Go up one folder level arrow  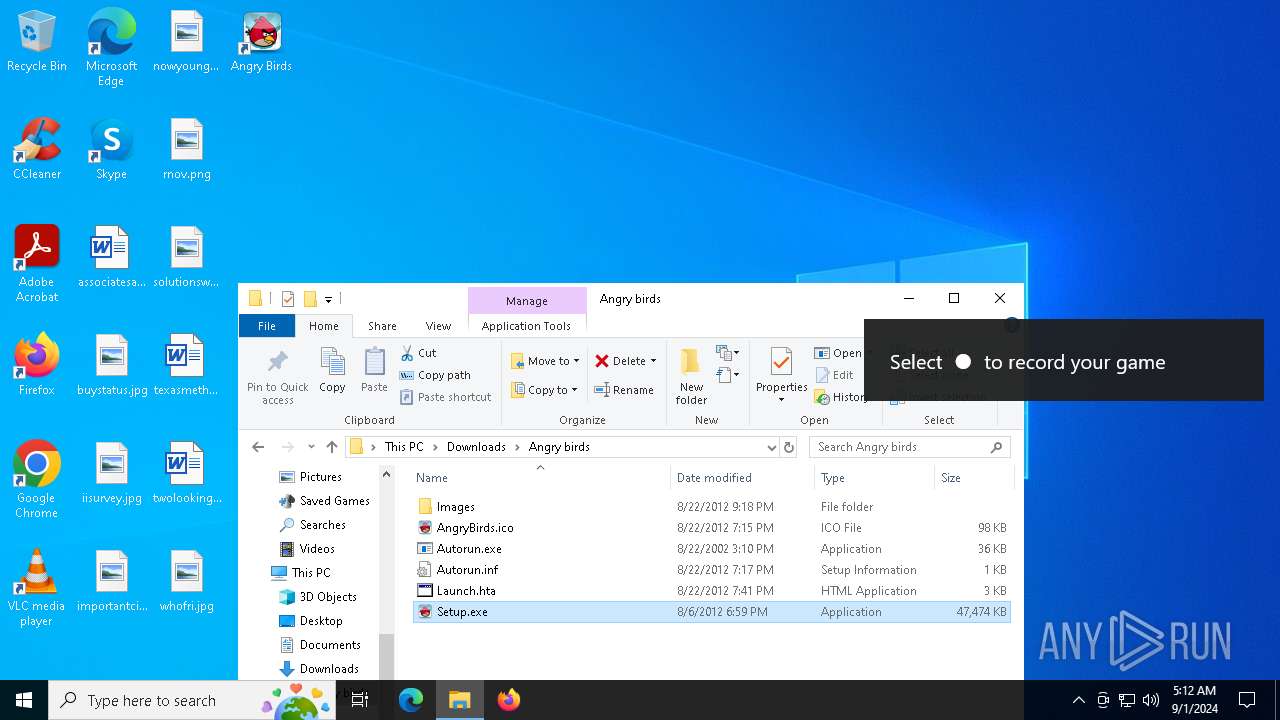tap(332, 447)
